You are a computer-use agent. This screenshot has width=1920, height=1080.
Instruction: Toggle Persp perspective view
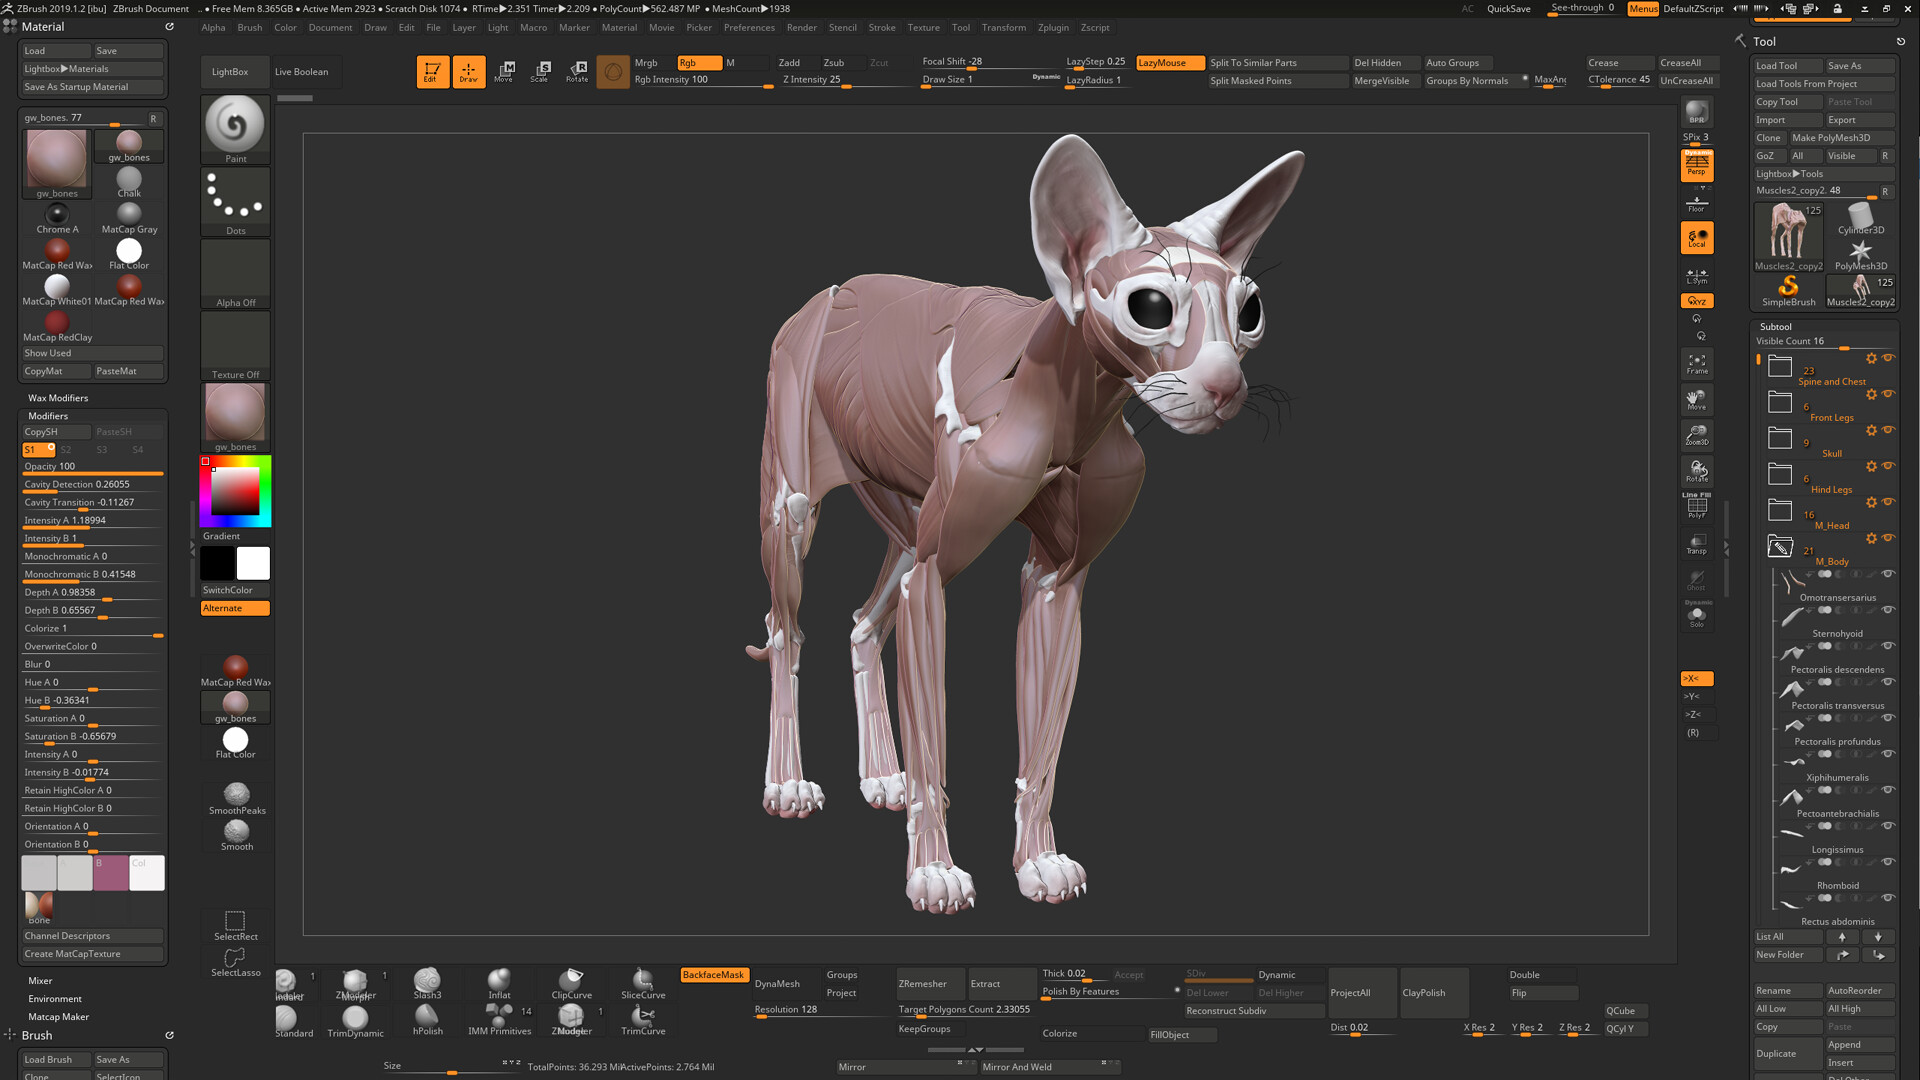[1697, 165]
